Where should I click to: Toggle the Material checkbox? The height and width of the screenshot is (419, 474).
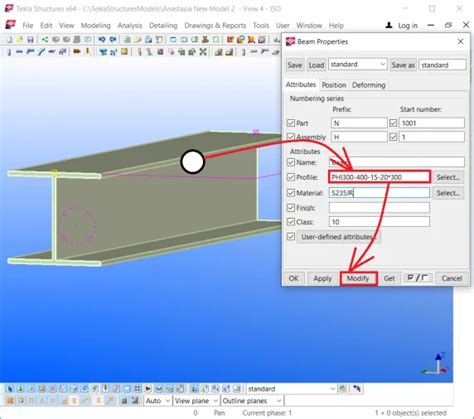[291, 193]
